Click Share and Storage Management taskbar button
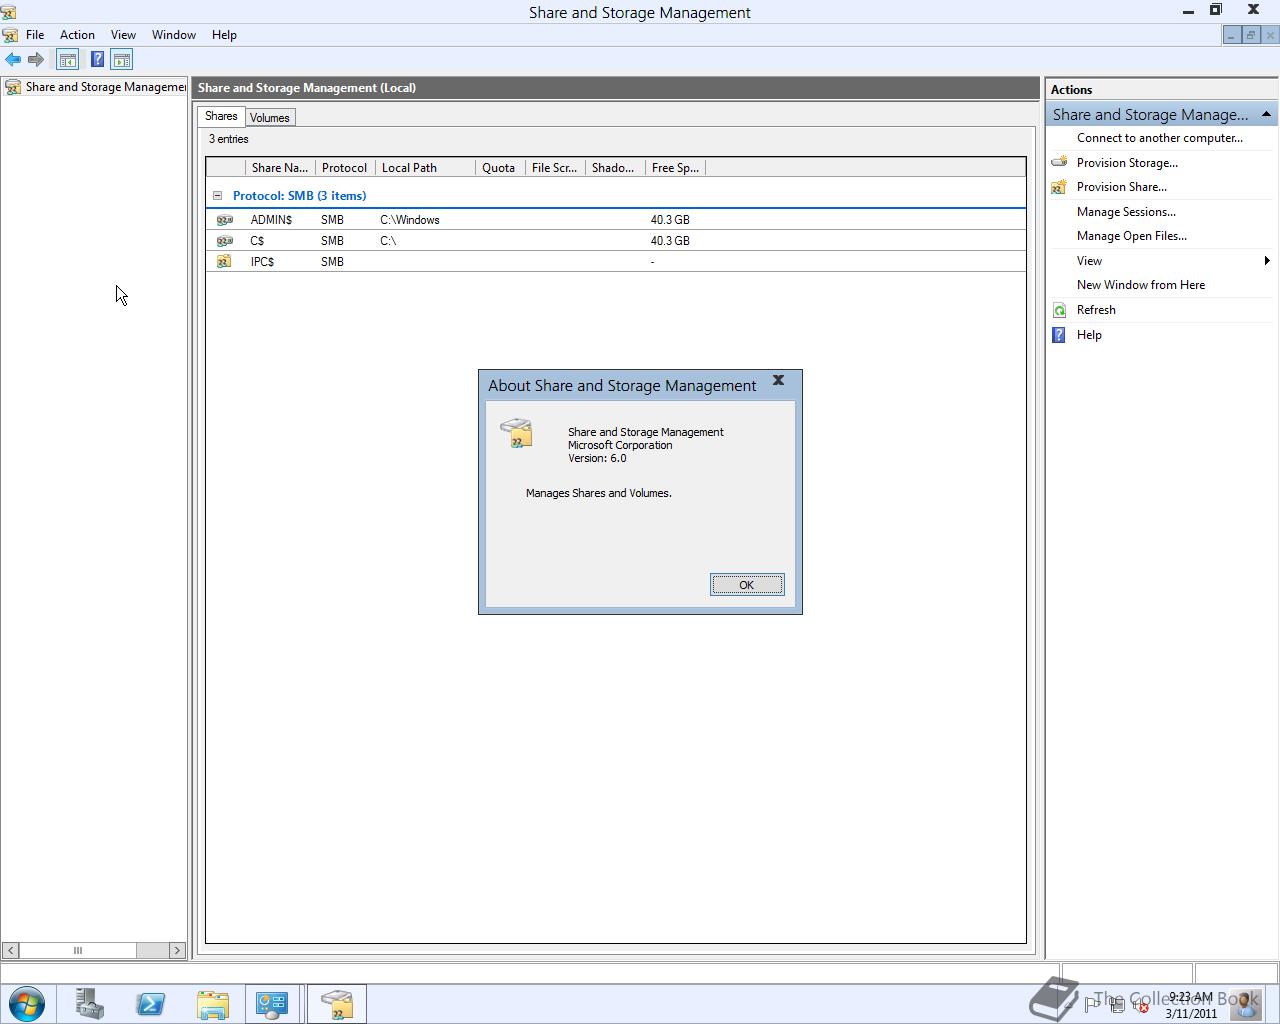This screenshot has height=1024, width=1280. (x=337, y=1004)
